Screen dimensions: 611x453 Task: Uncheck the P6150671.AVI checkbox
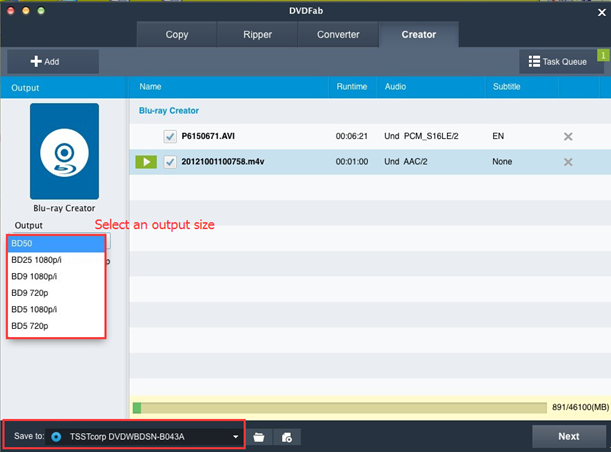coord(170,136)
